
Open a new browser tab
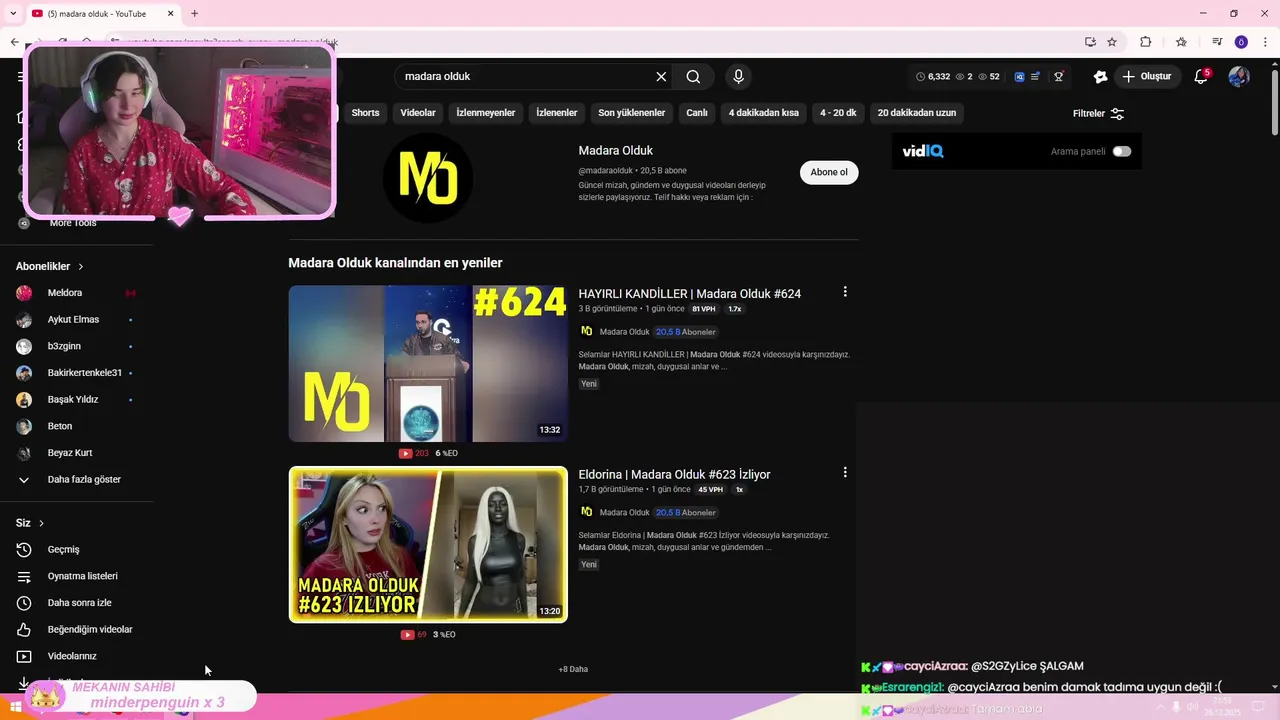[x=194, y=13]
